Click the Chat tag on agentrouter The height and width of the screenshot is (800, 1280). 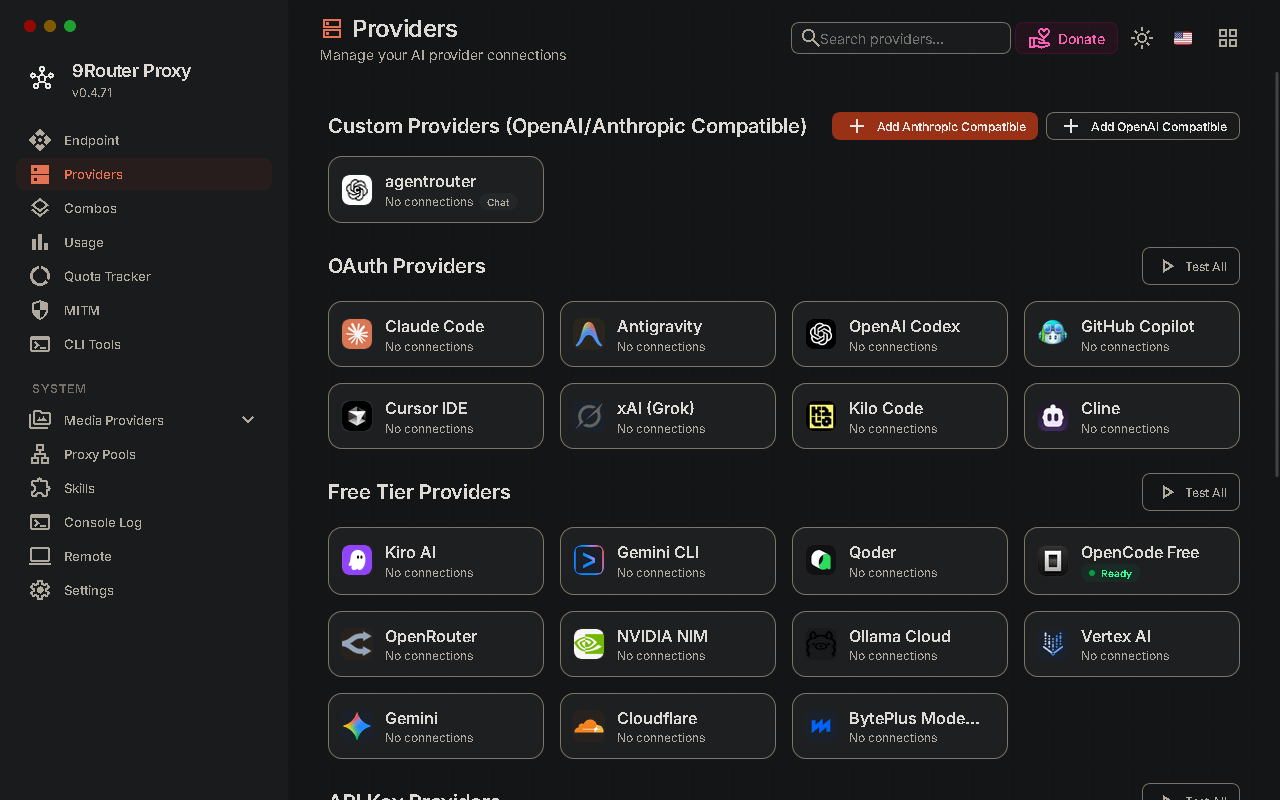(x=498, y=202)
